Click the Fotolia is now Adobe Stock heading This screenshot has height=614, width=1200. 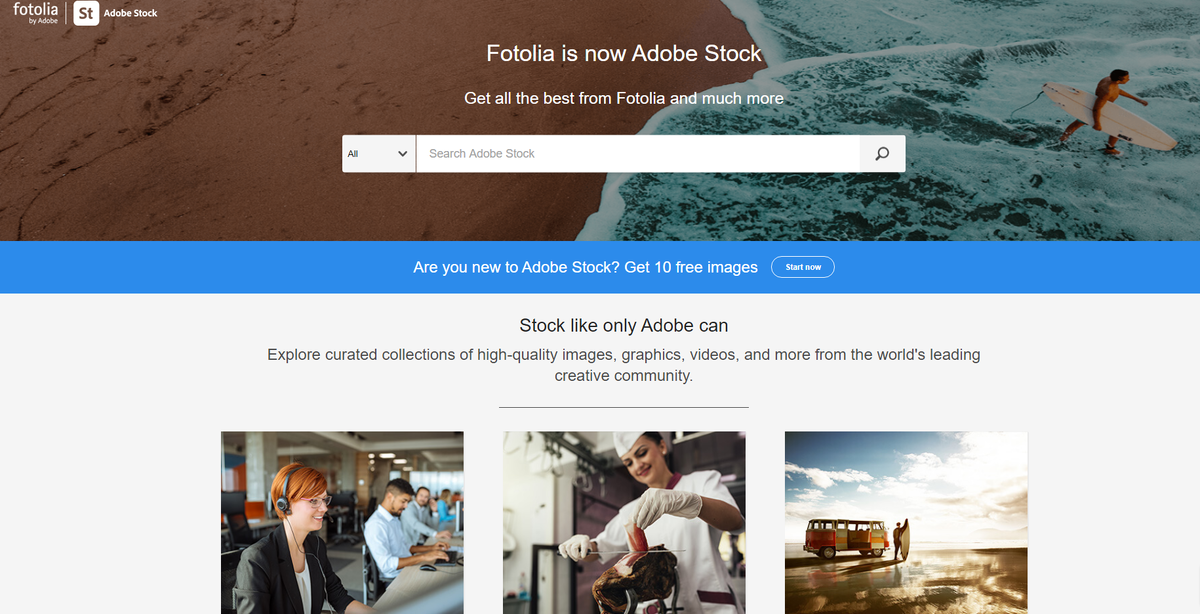point(624,53)
